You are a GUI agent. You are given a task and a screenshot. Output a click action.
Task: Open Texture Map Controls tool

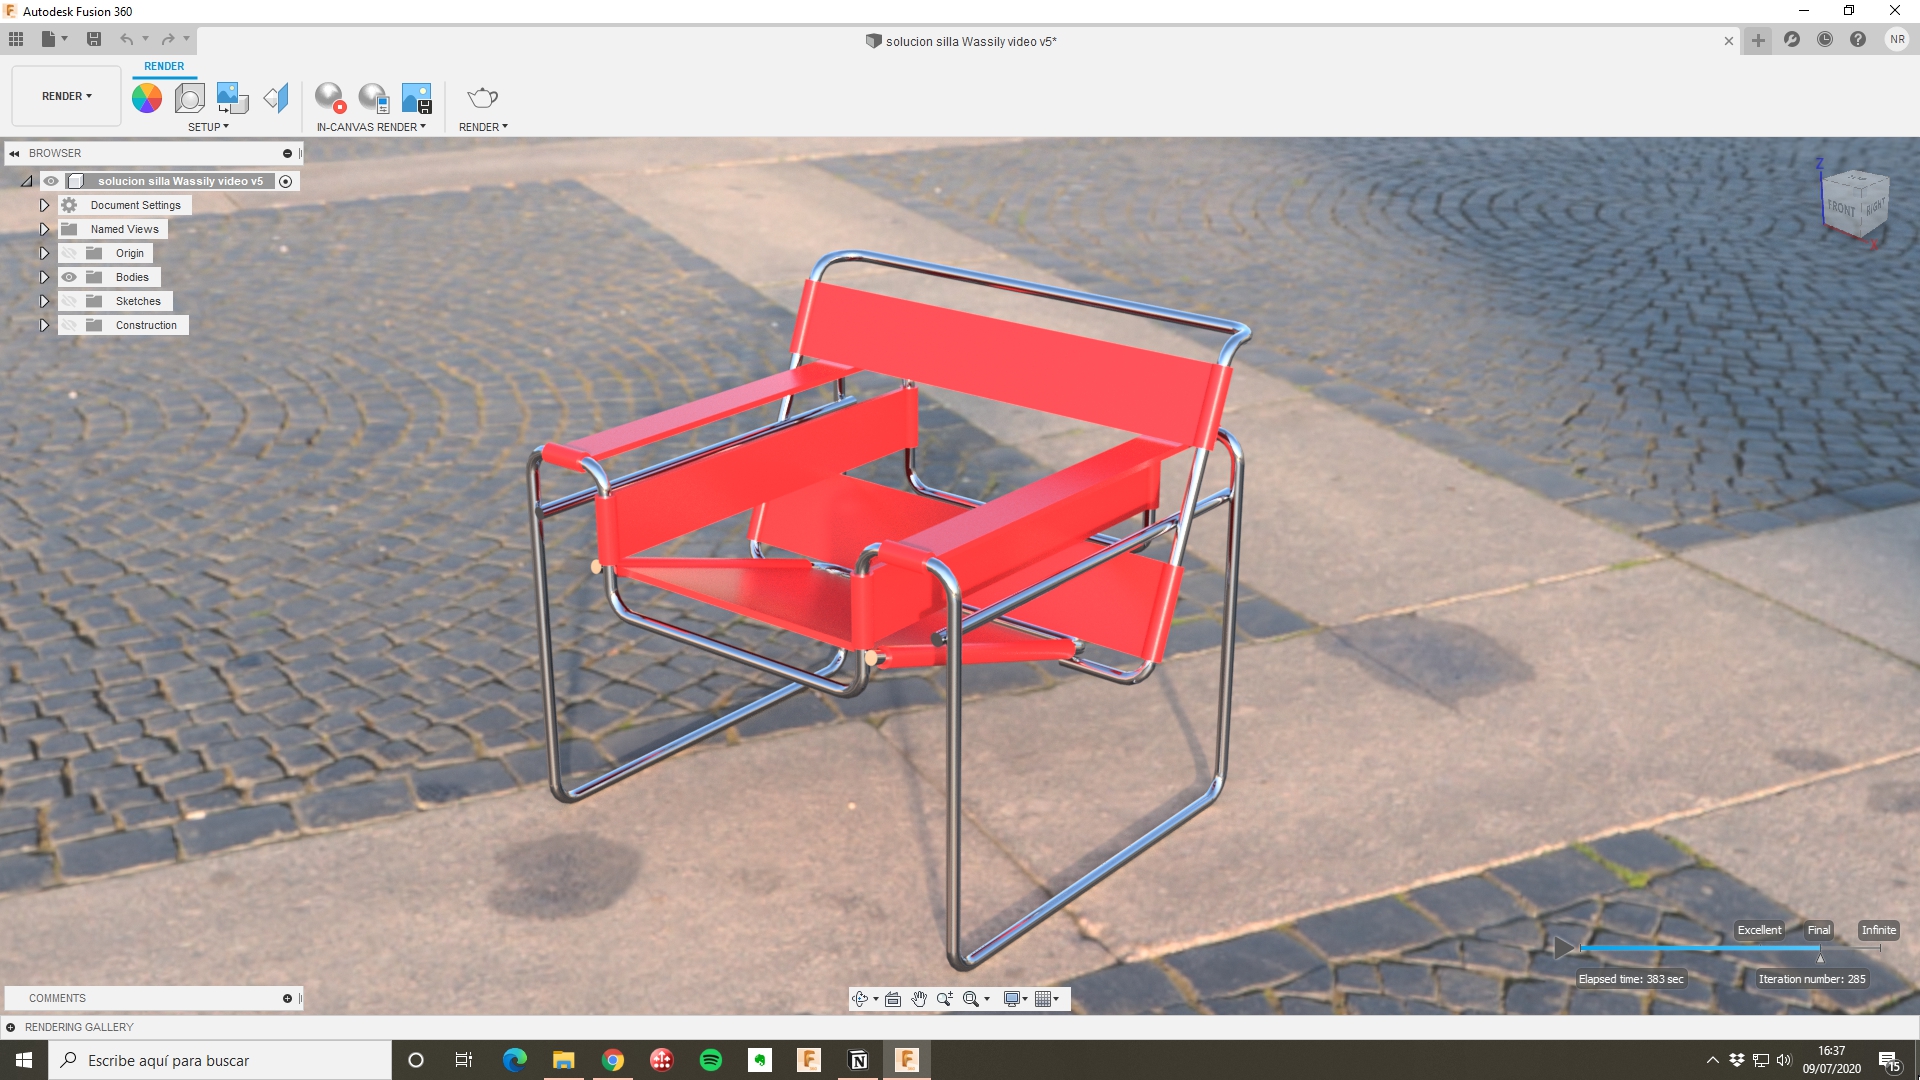tap(276, 97)
